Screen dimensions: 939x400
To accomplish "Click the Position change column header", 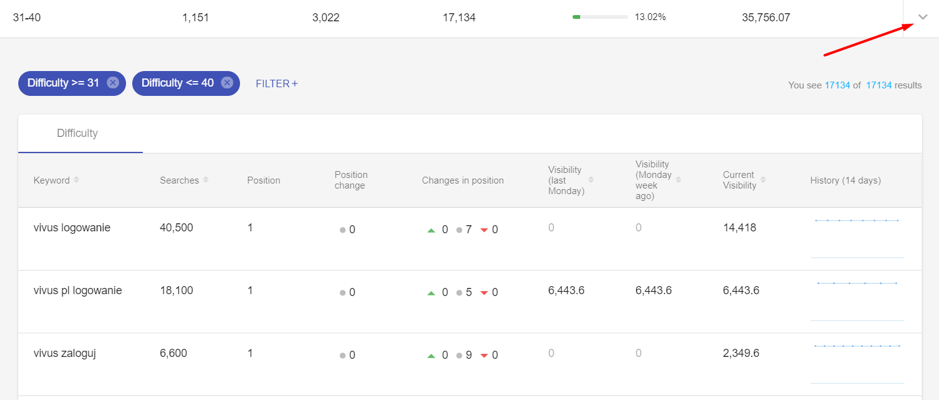I will click(351, 180).
